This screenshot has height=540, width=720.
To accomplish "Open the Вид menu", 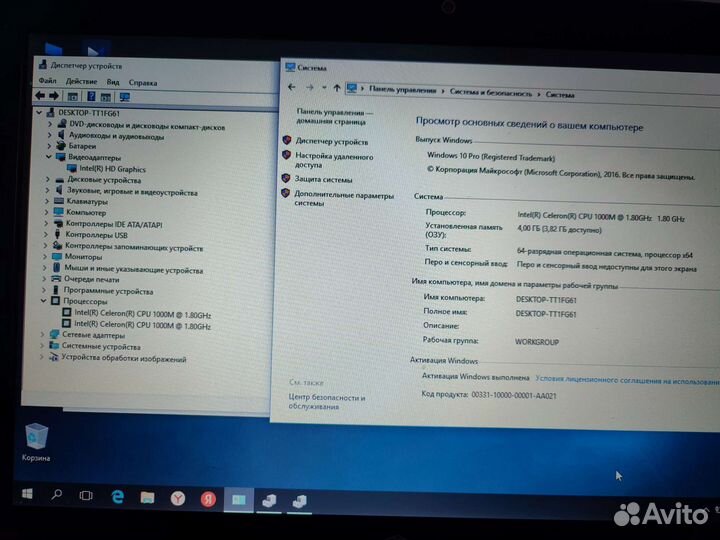I will 113,82.
